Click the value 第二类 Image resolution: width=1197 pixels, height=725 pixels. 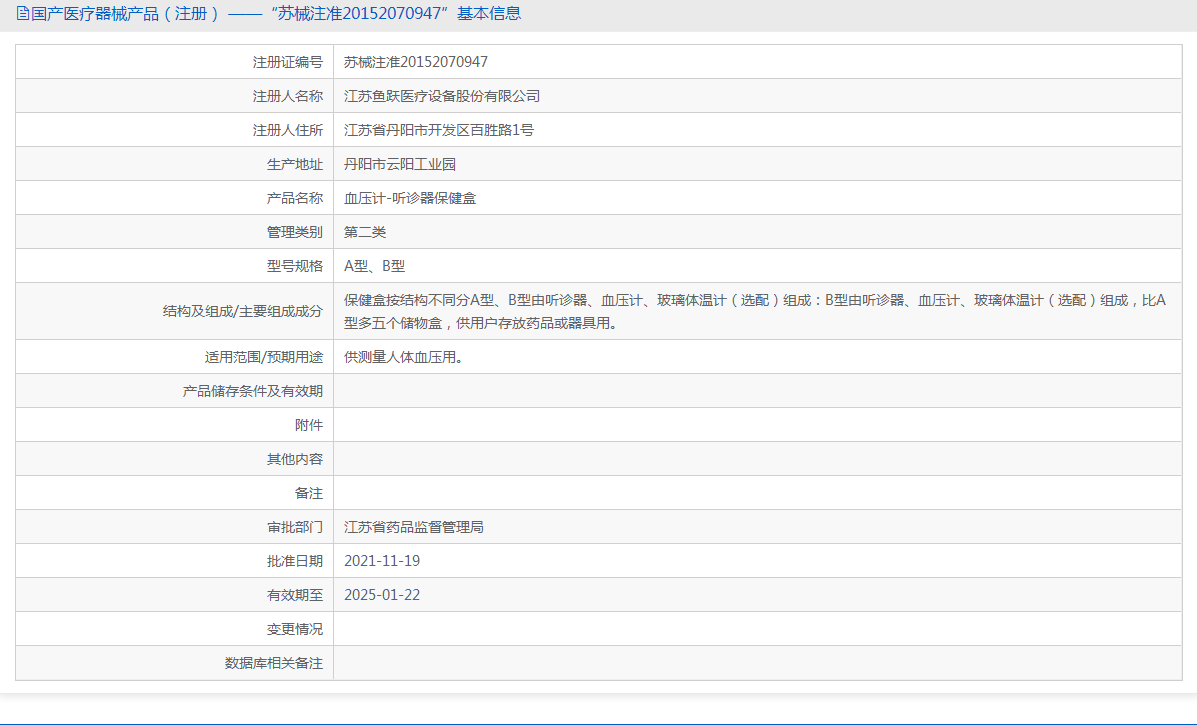coord(365,232)
